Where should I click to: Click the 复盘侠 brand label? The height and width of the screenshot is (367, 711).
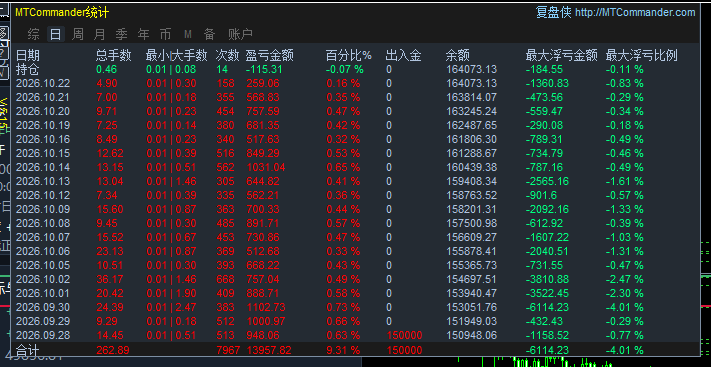pyautogui.click(x=554, y=12)
